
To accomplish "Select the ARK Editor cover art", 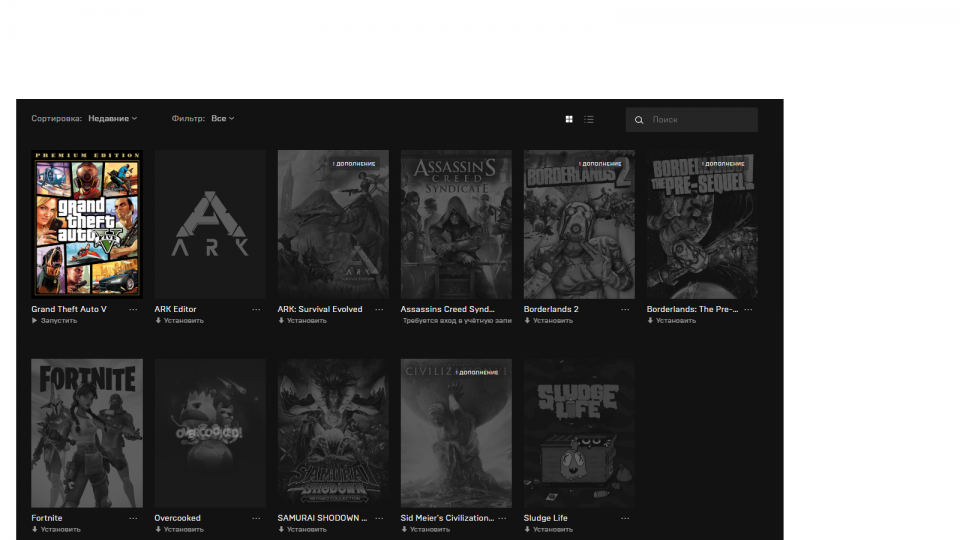I will (210, 224).
